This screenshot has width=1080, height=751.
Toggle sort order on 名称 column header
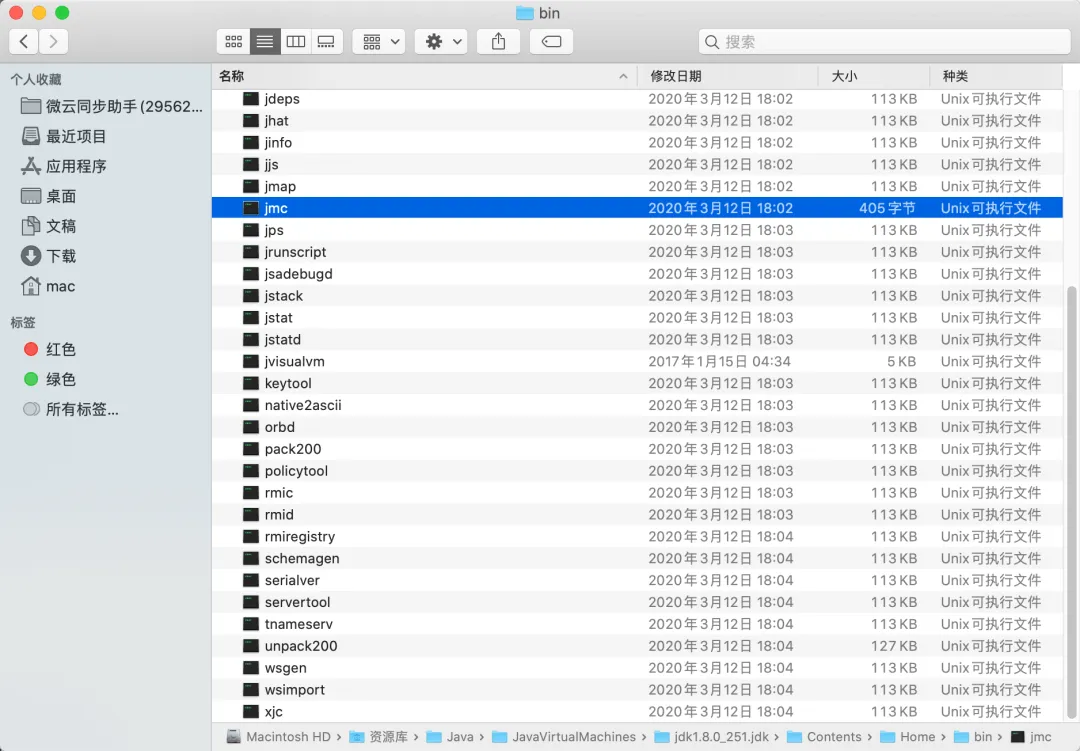click(424, 76)
